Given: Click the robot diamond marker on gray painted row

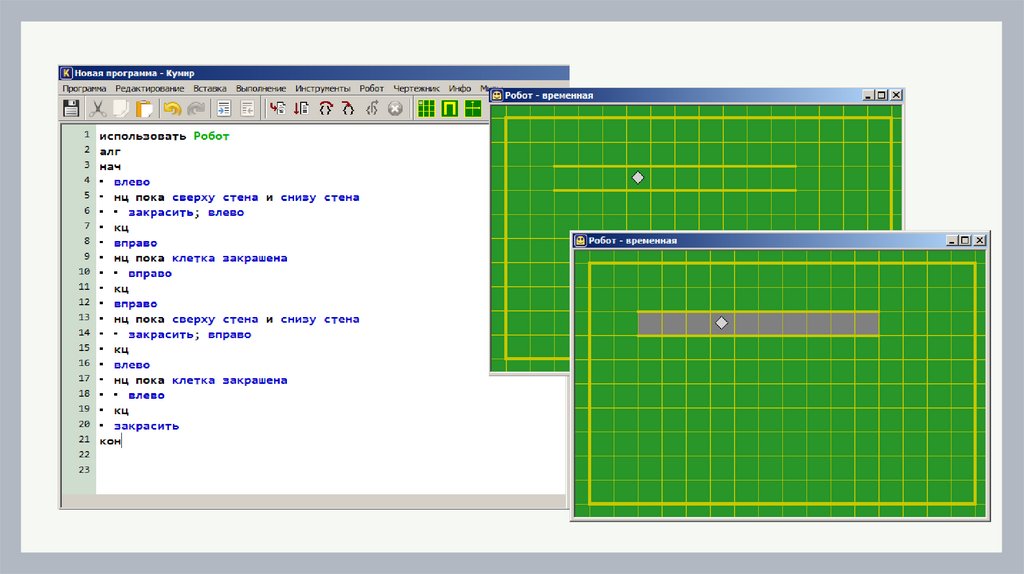Looking at the screenshot, I should (x=721, y=323).
